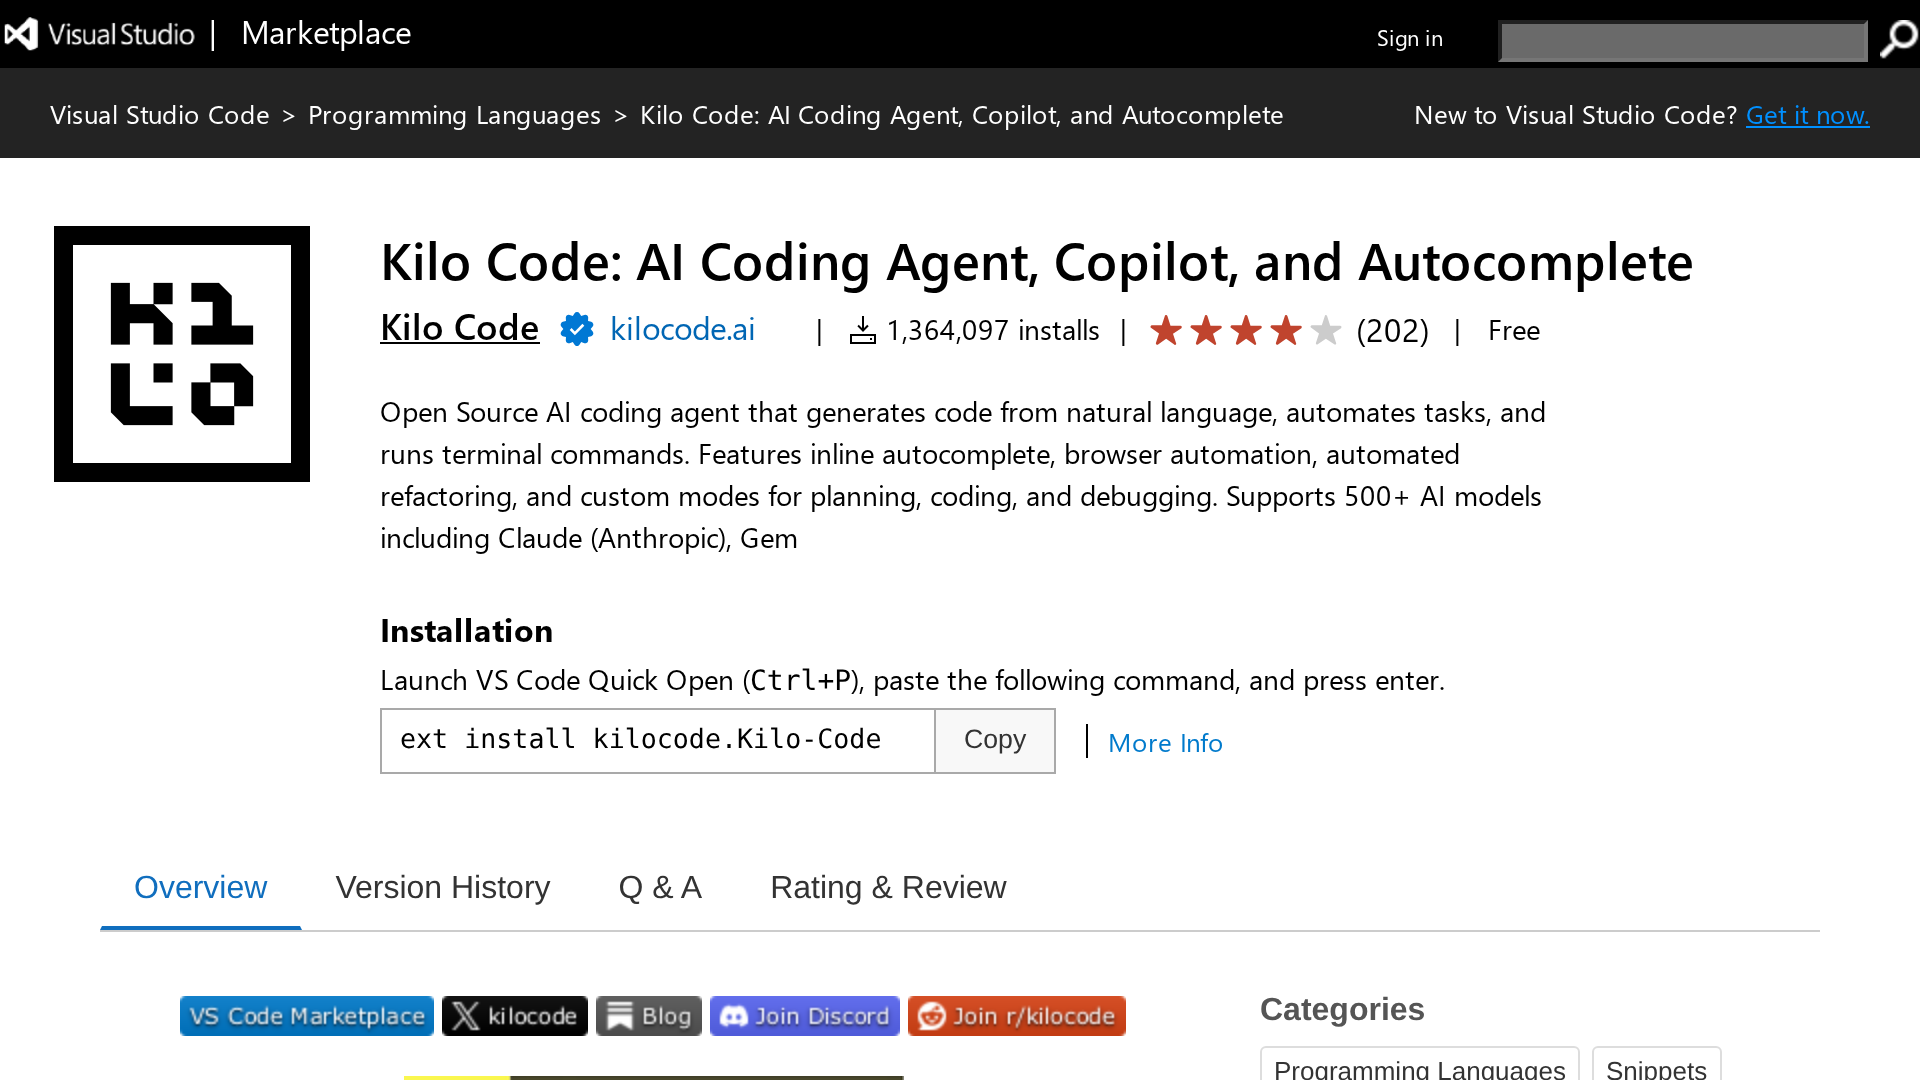Click the extension title heading
Image resolution: width=1920 pixels, height=1080 pixels.
[x=1036, y=262]
